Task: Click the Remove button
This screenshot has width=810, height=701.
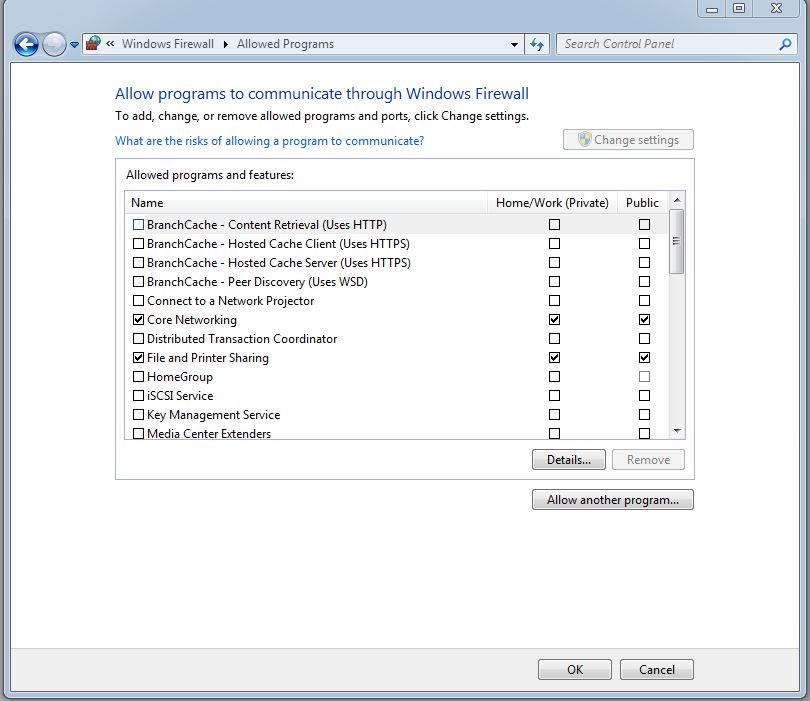Action: coord(648,460)
